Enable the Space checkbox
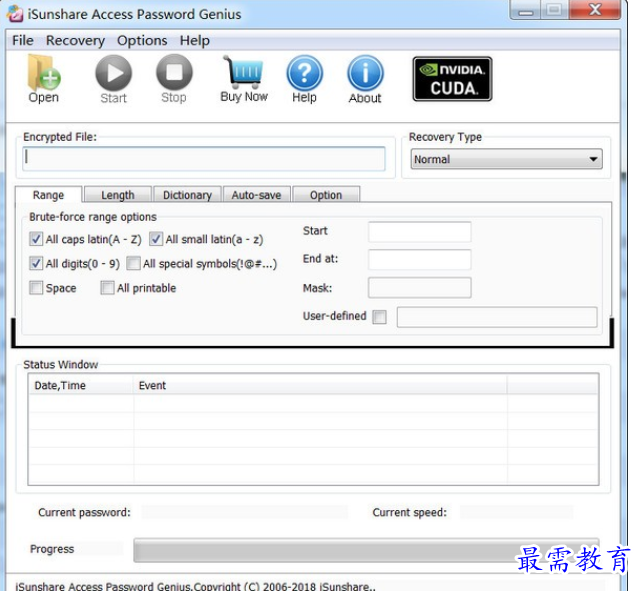This screenshot has height=591, width=639. (36, 288)
